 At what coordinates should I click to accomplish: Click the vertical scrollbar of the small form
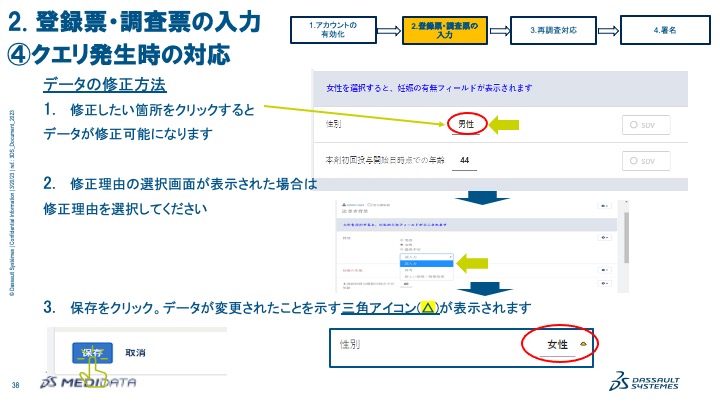[x=626, y=238]
